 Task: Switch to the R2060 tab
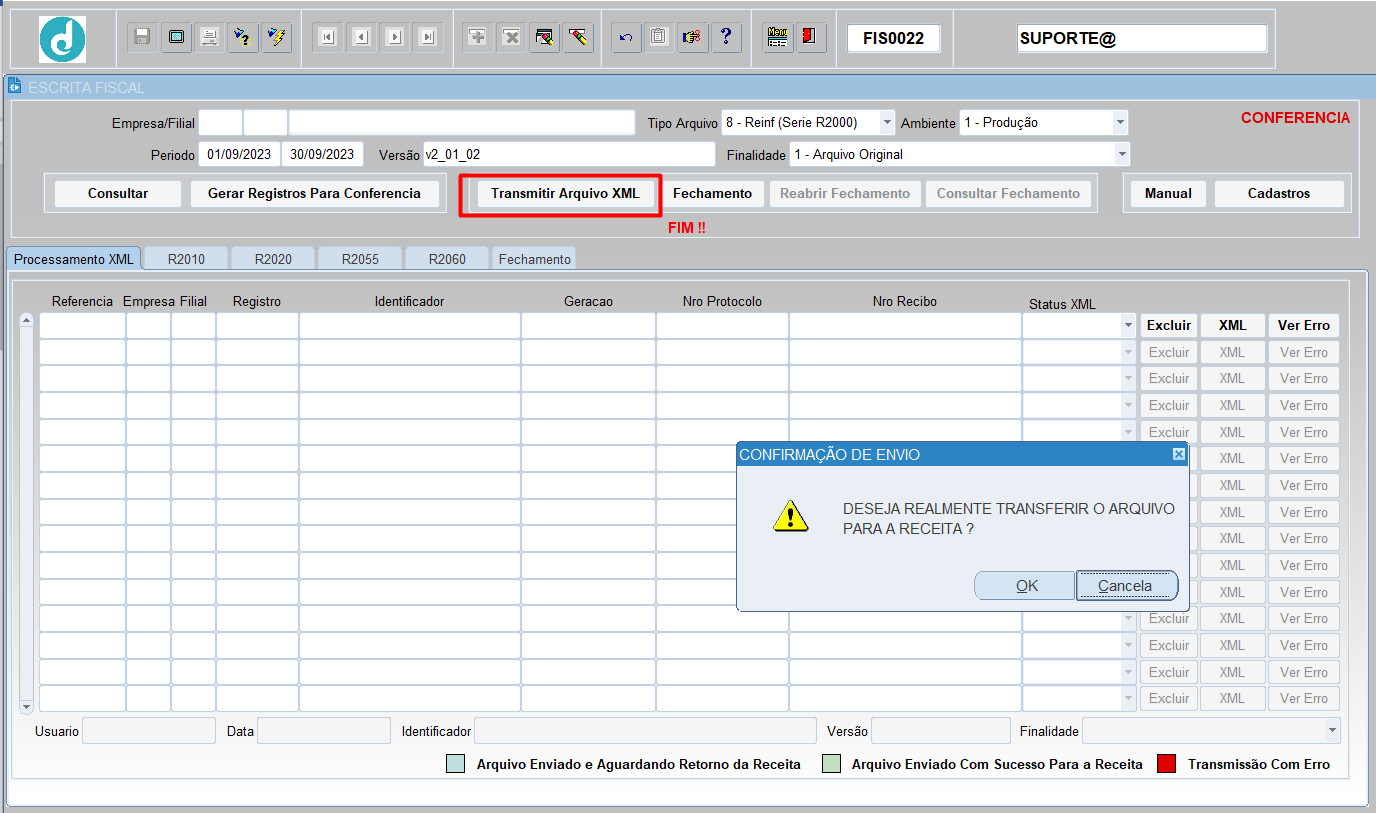tap(447, 259)
